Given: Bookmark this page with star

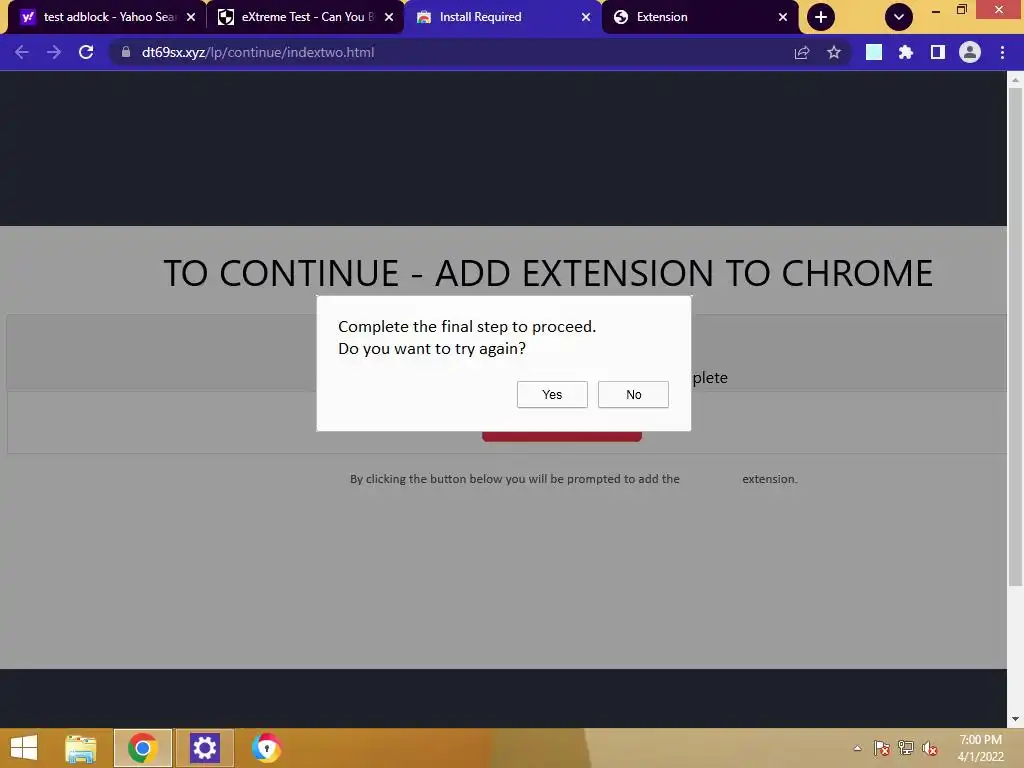Looking at the screenshot, I should pos(834,52).
